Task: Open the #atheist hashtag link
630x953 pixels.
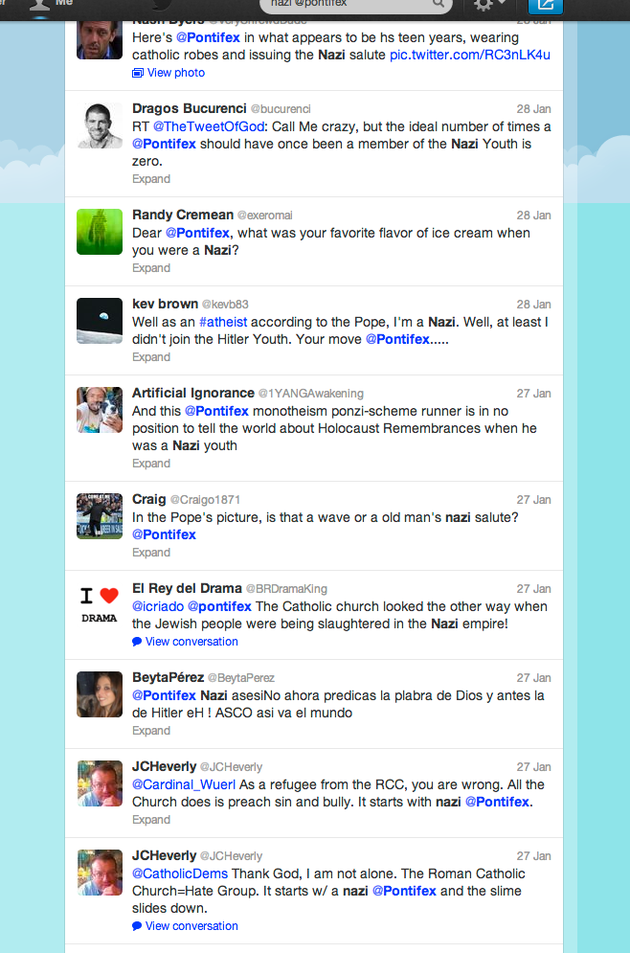Action: [223, 322]
